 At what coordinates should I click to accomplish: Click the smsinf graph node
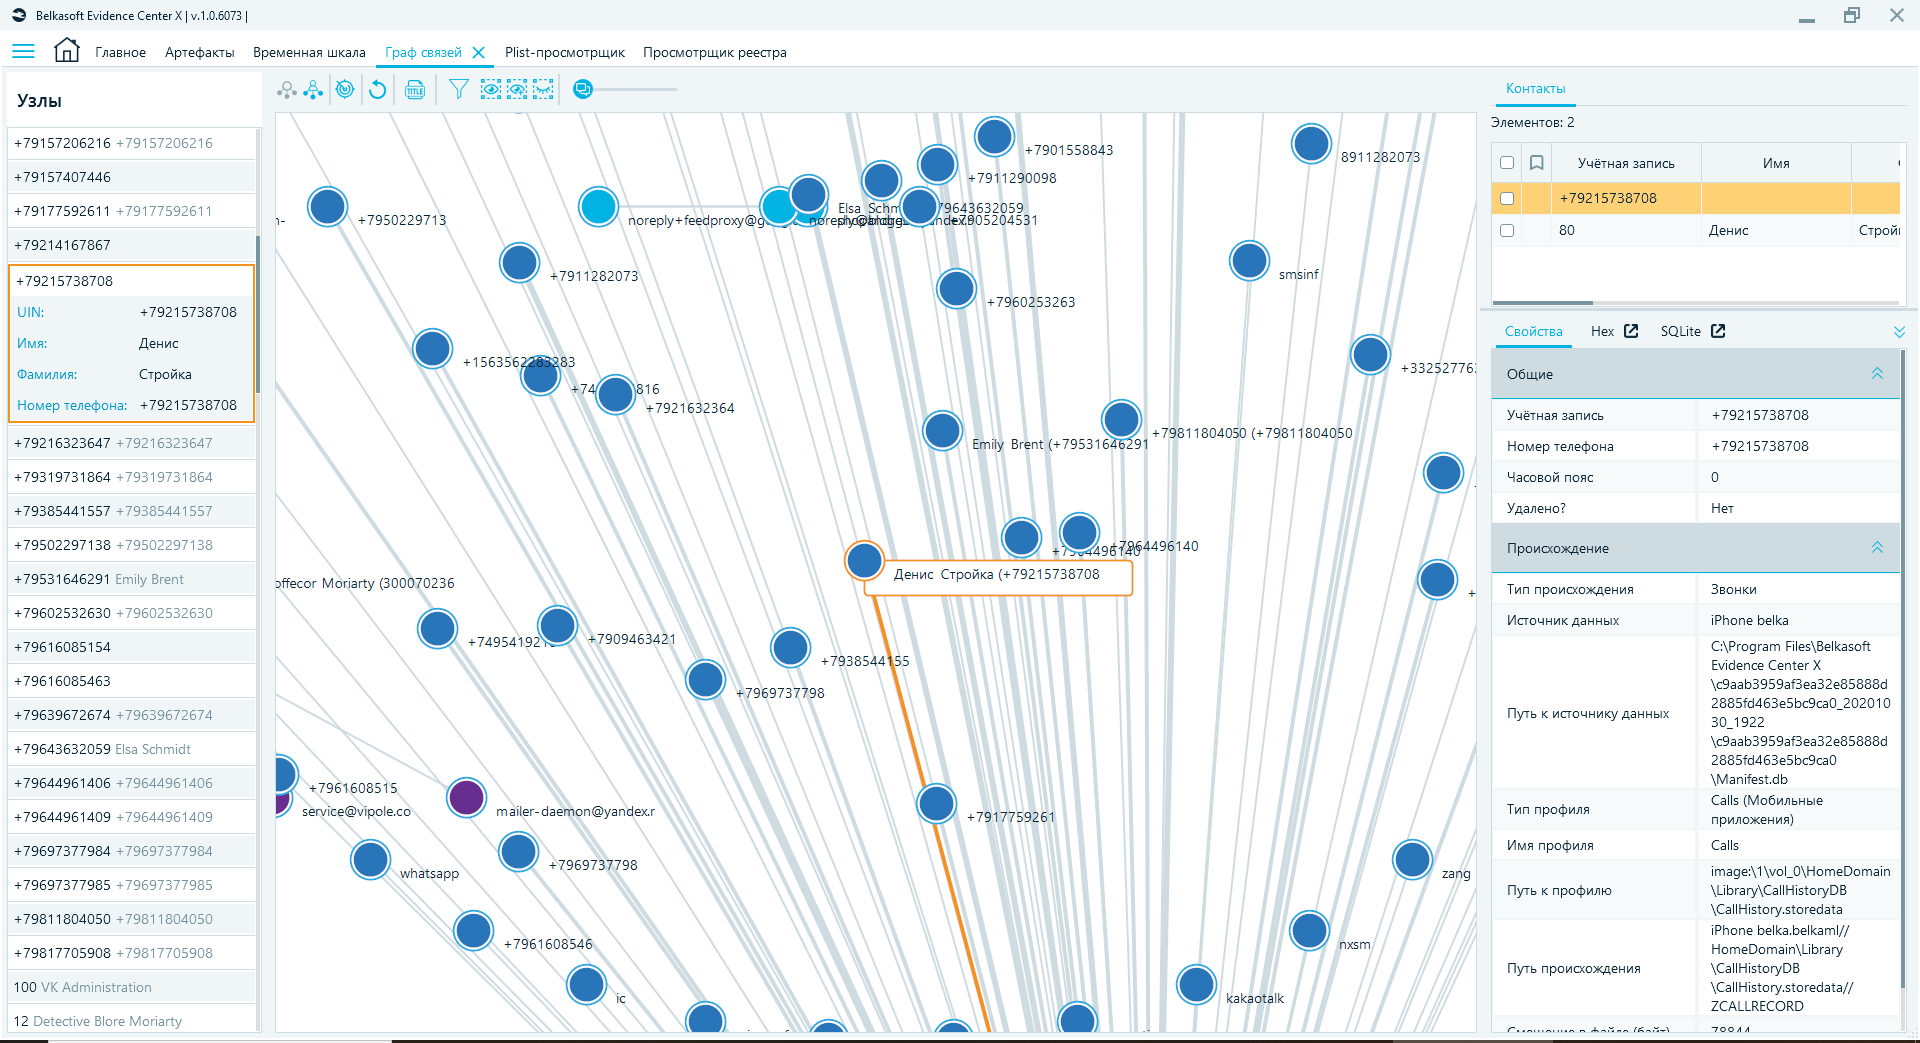(x=1249, y=261)
